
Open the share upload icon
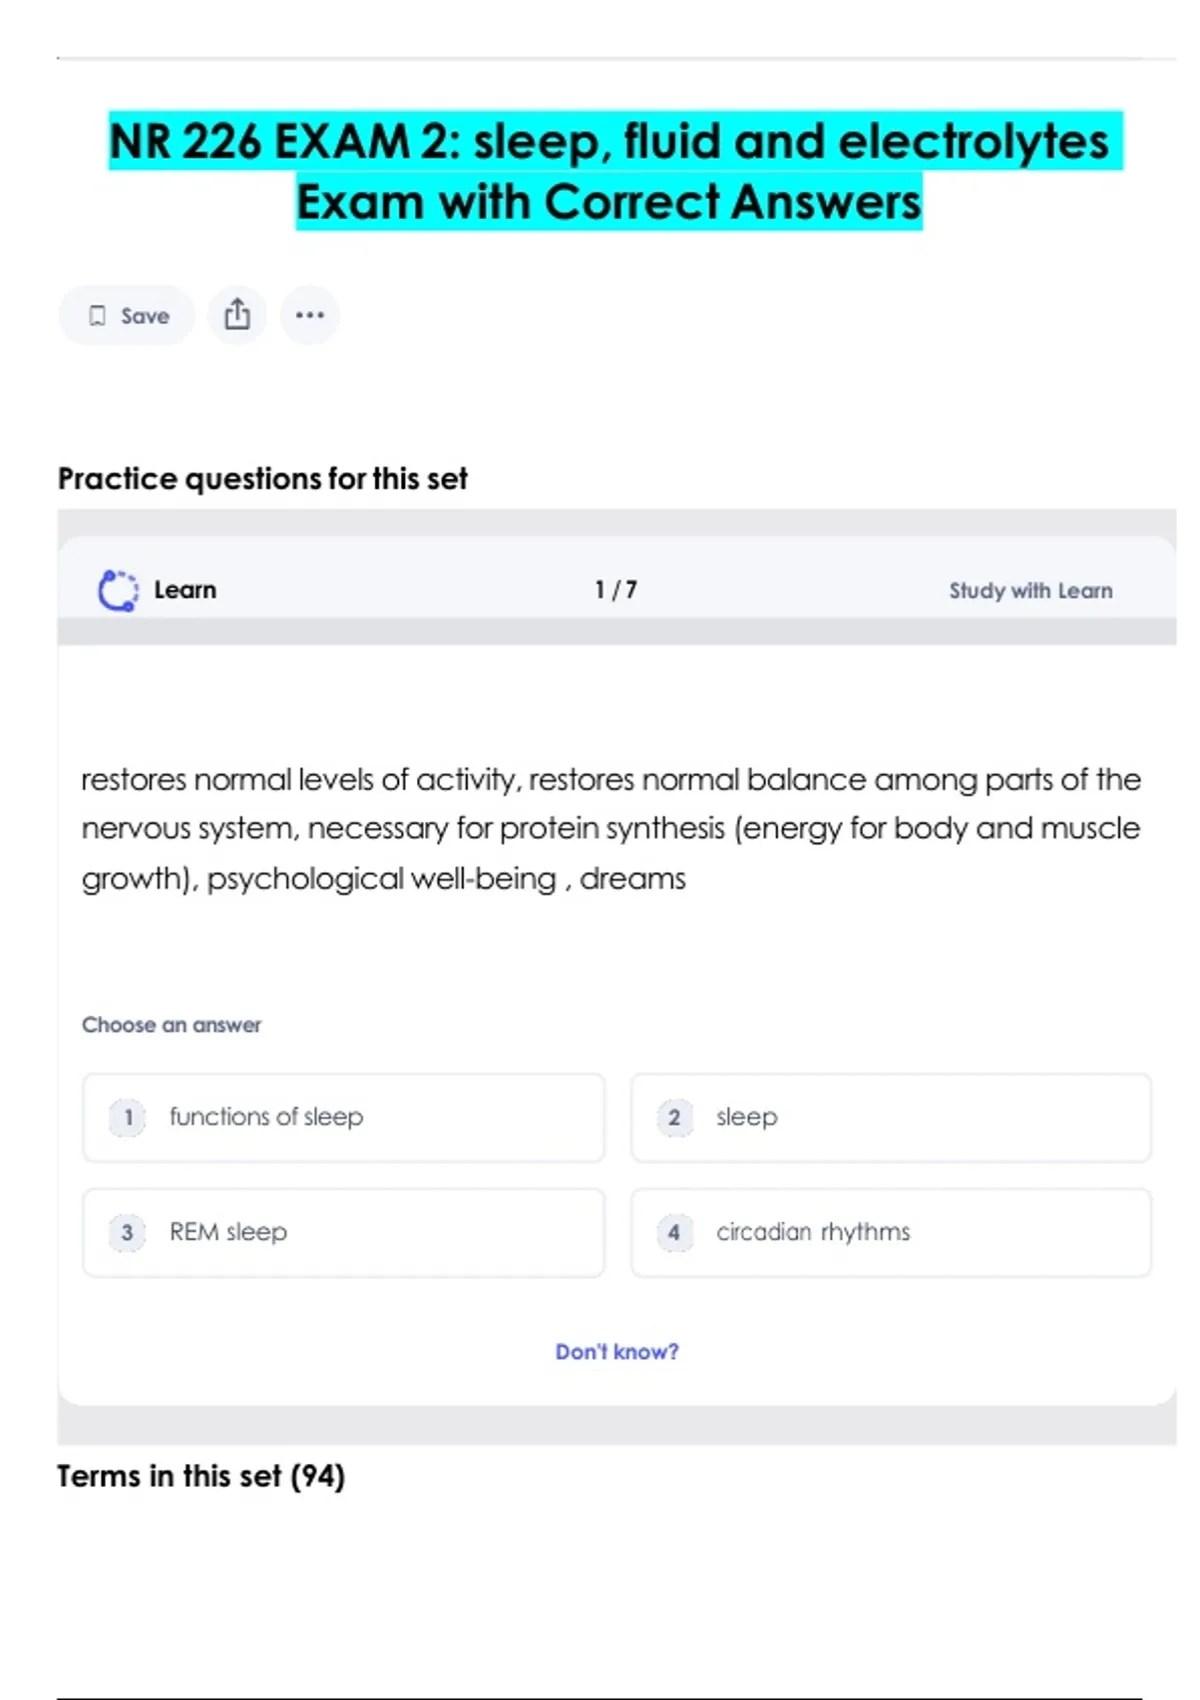click(x=237, y=315)
